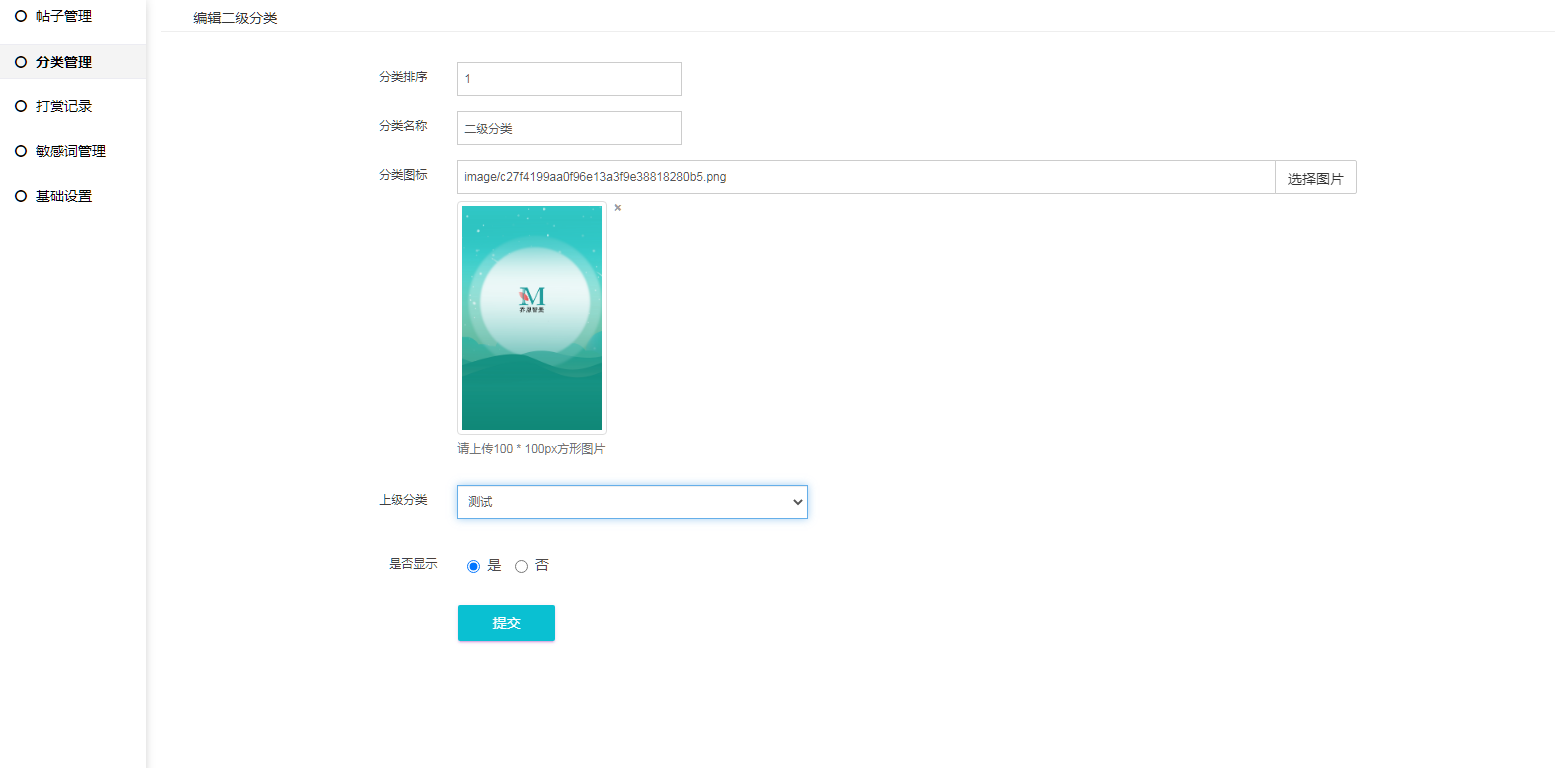Click the circle icon beside 帖子管理
The image size is (1555, 768).
coord(21,16)
